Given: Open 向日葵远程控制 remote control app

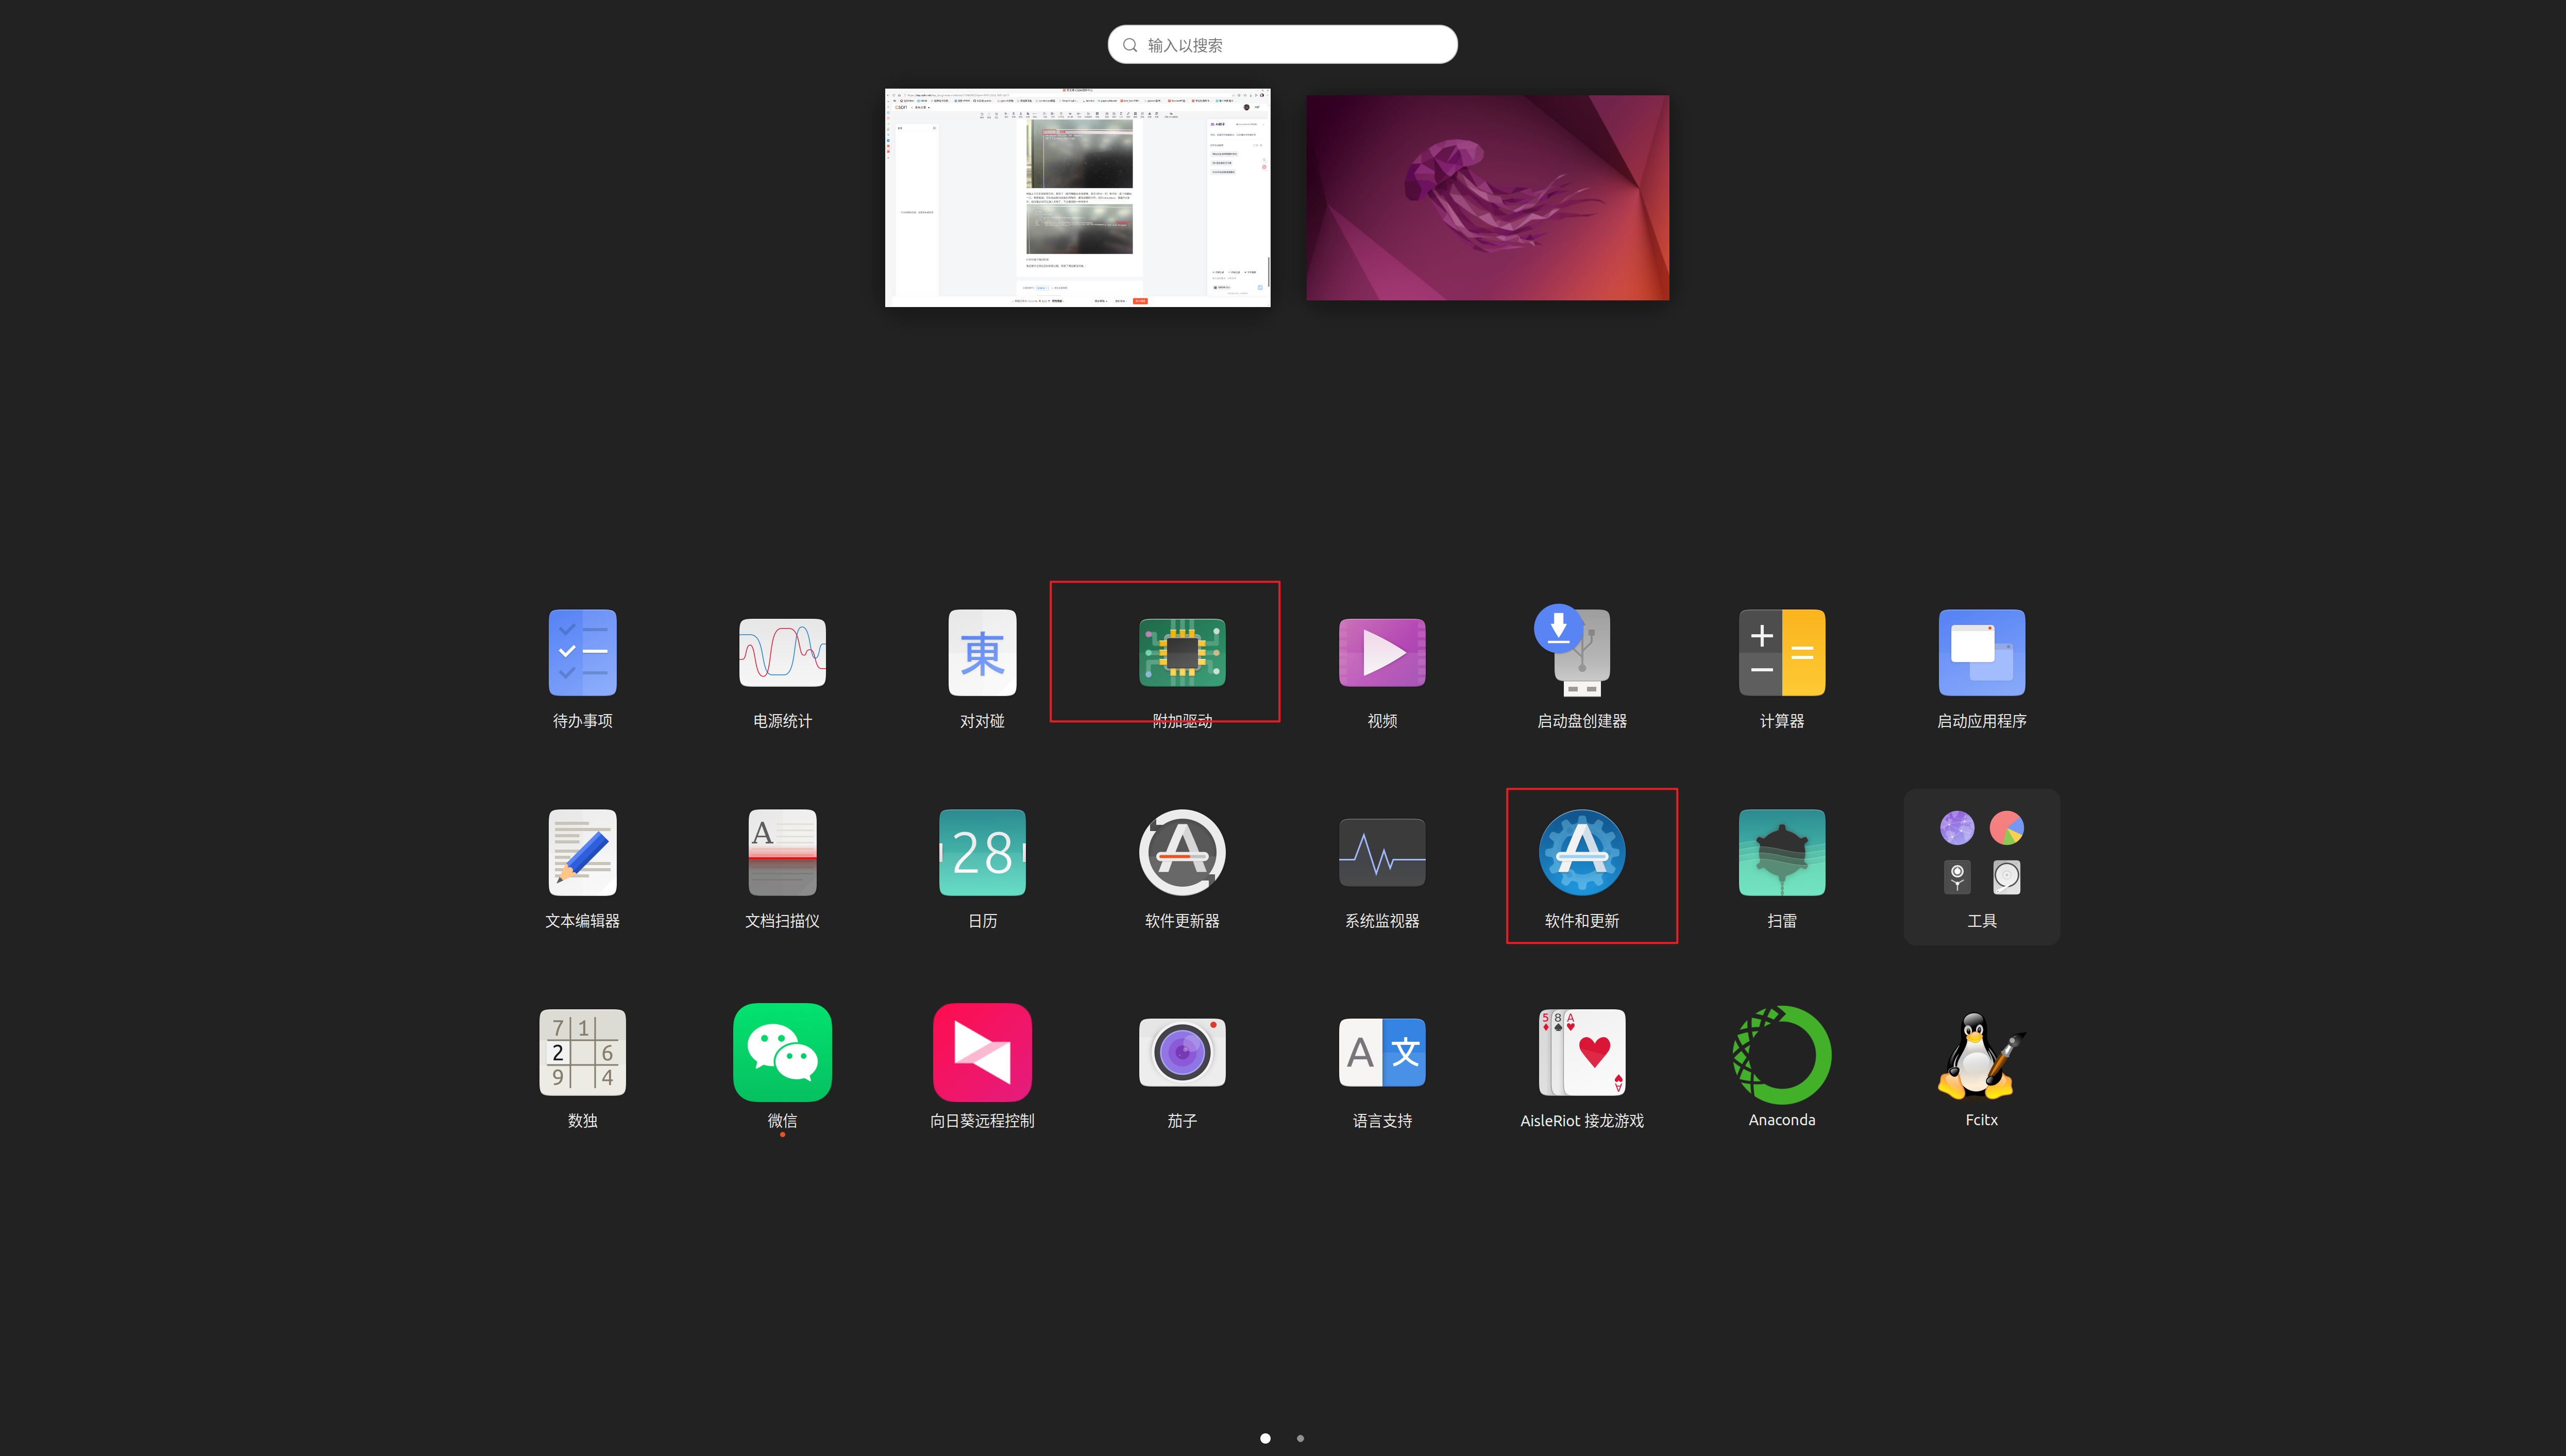Looking at the screenshot, I should coord(982,1053).
